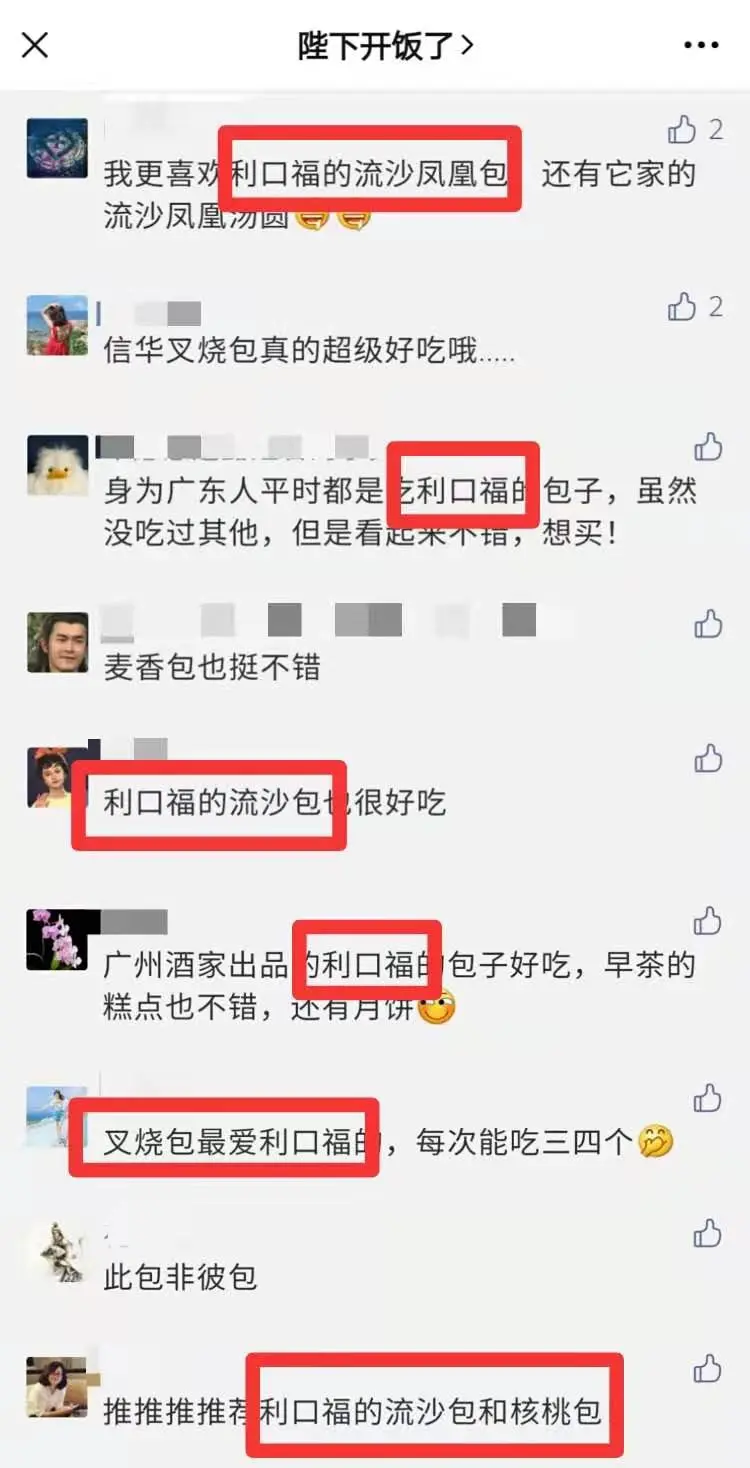Open the orchid flower avatar profile
The height and width of the screenshot is (1468, 750).
coord(57,939)
